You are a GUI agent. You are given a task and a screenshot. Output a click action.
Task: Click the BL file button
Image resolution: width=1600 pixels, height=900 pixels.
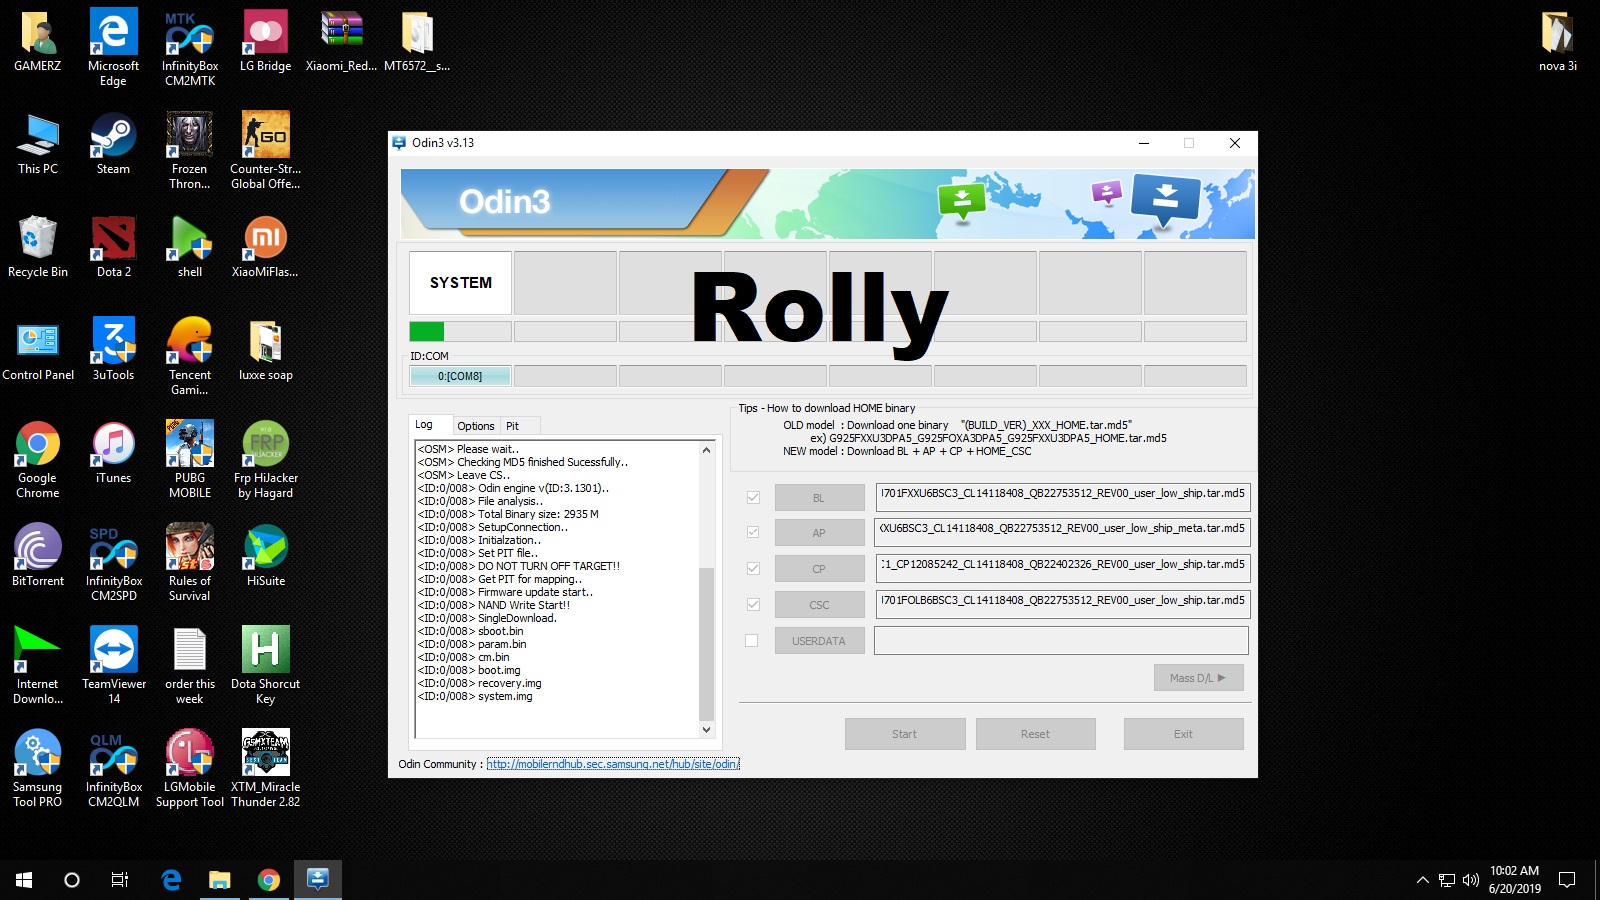point(819,498)
